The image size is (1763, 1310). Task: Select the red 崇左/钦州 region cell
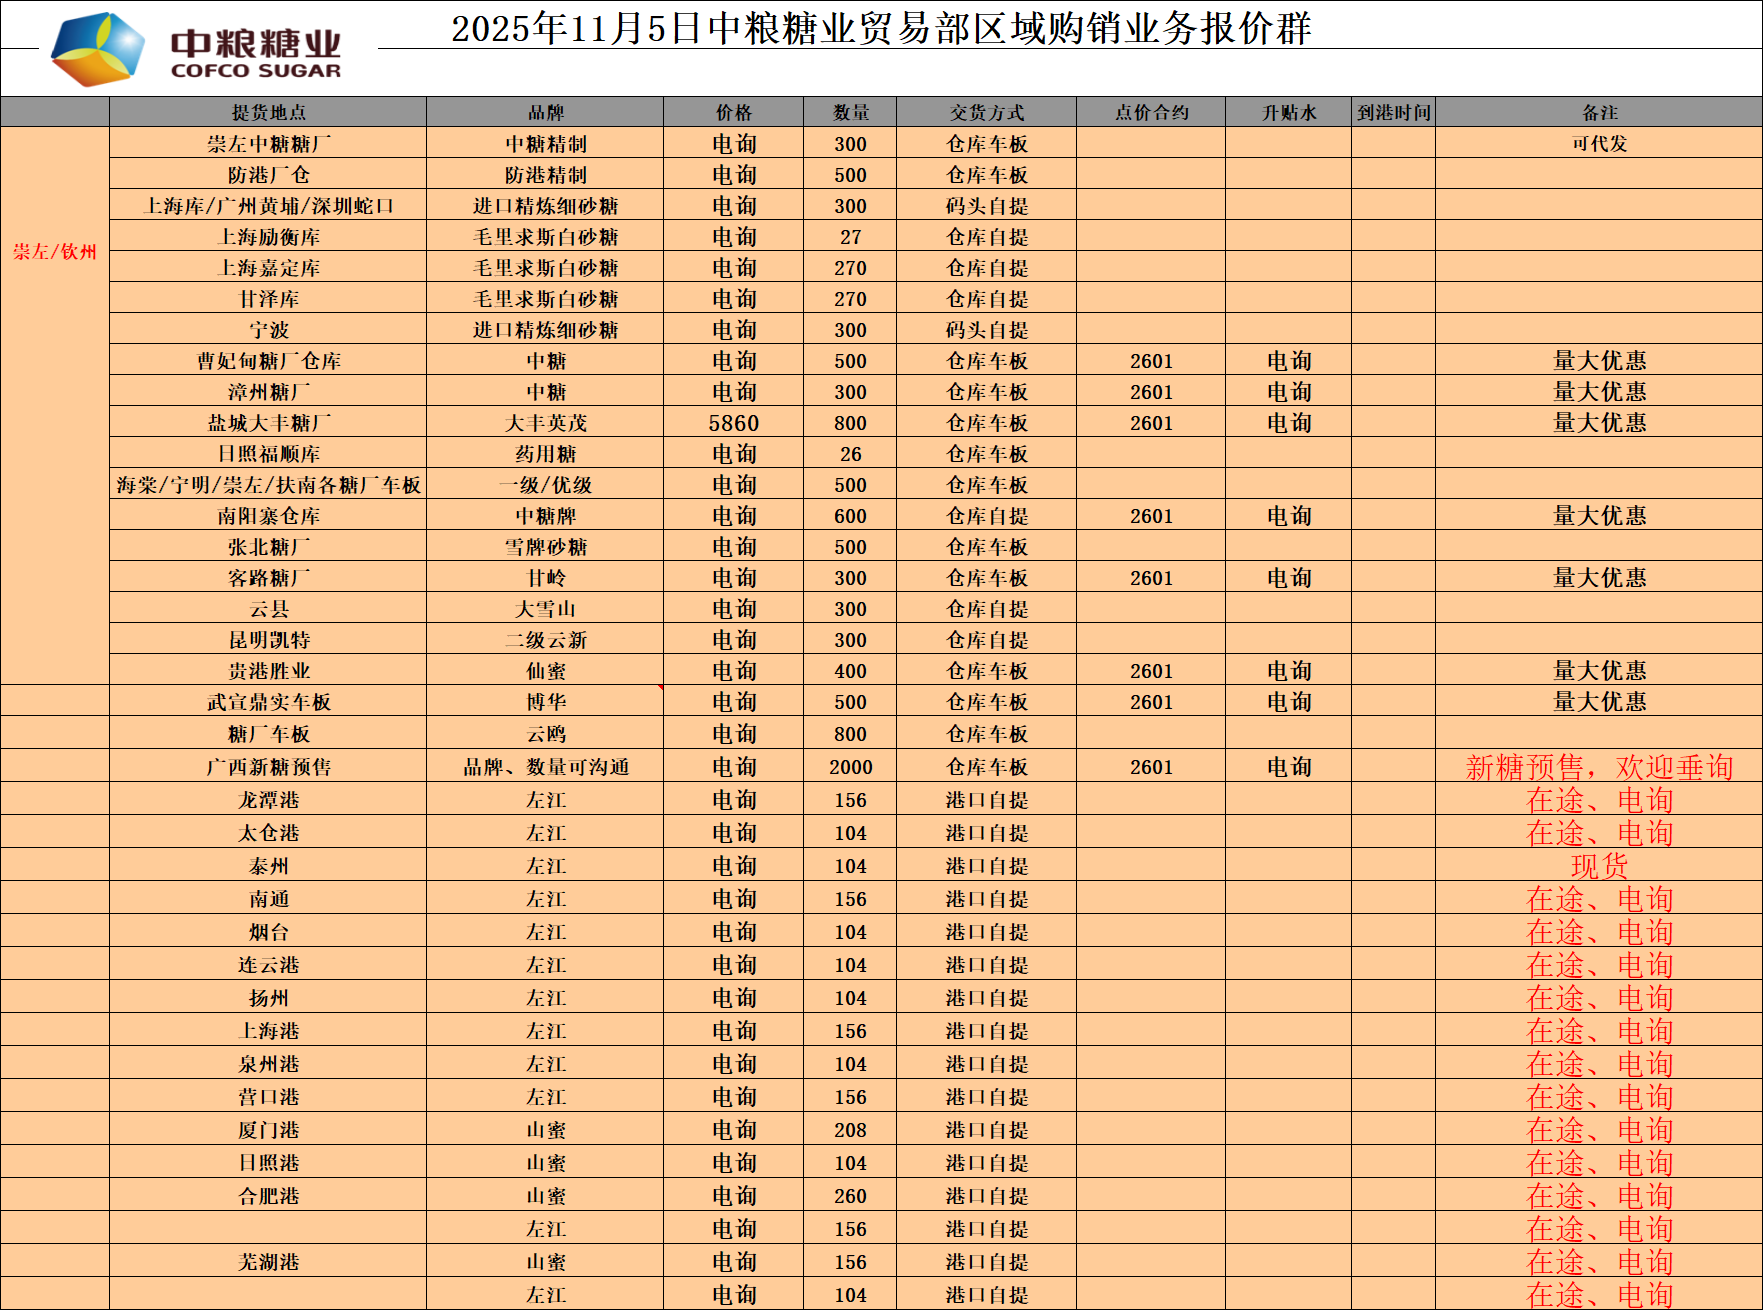pos(55,252)
